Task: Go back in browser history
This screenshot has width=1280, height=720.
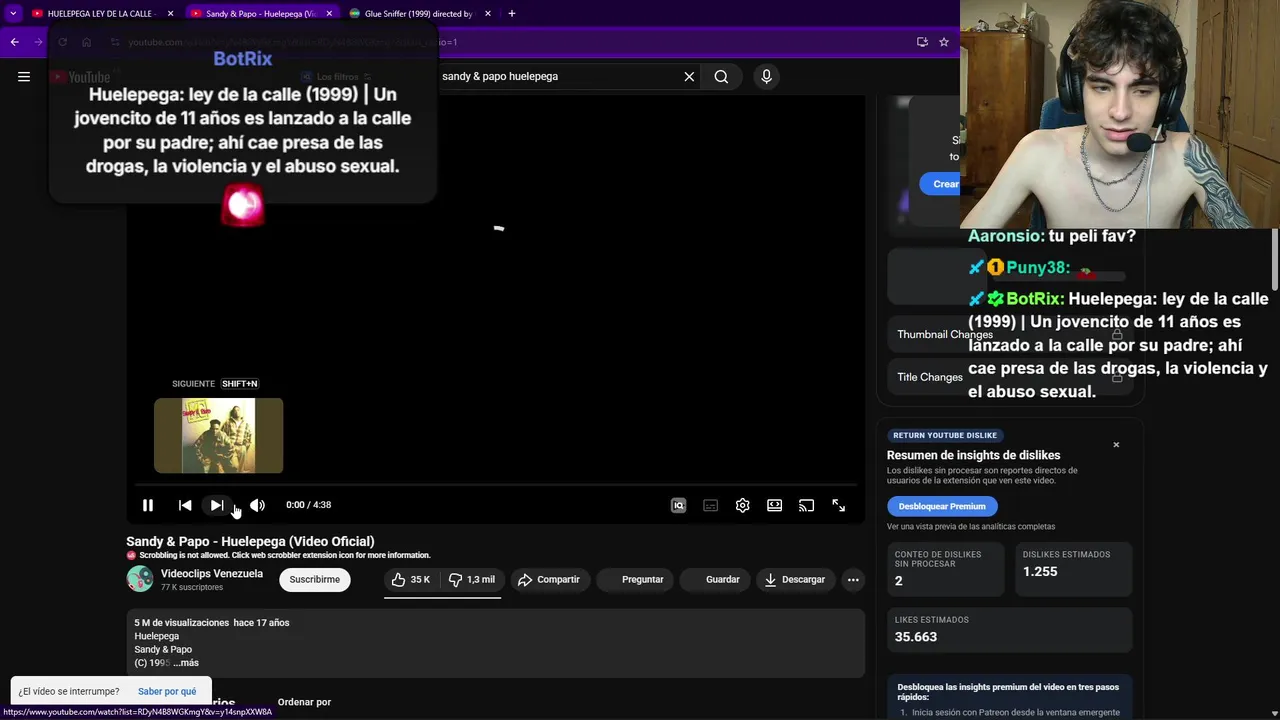Action: [x=15, y=42]
